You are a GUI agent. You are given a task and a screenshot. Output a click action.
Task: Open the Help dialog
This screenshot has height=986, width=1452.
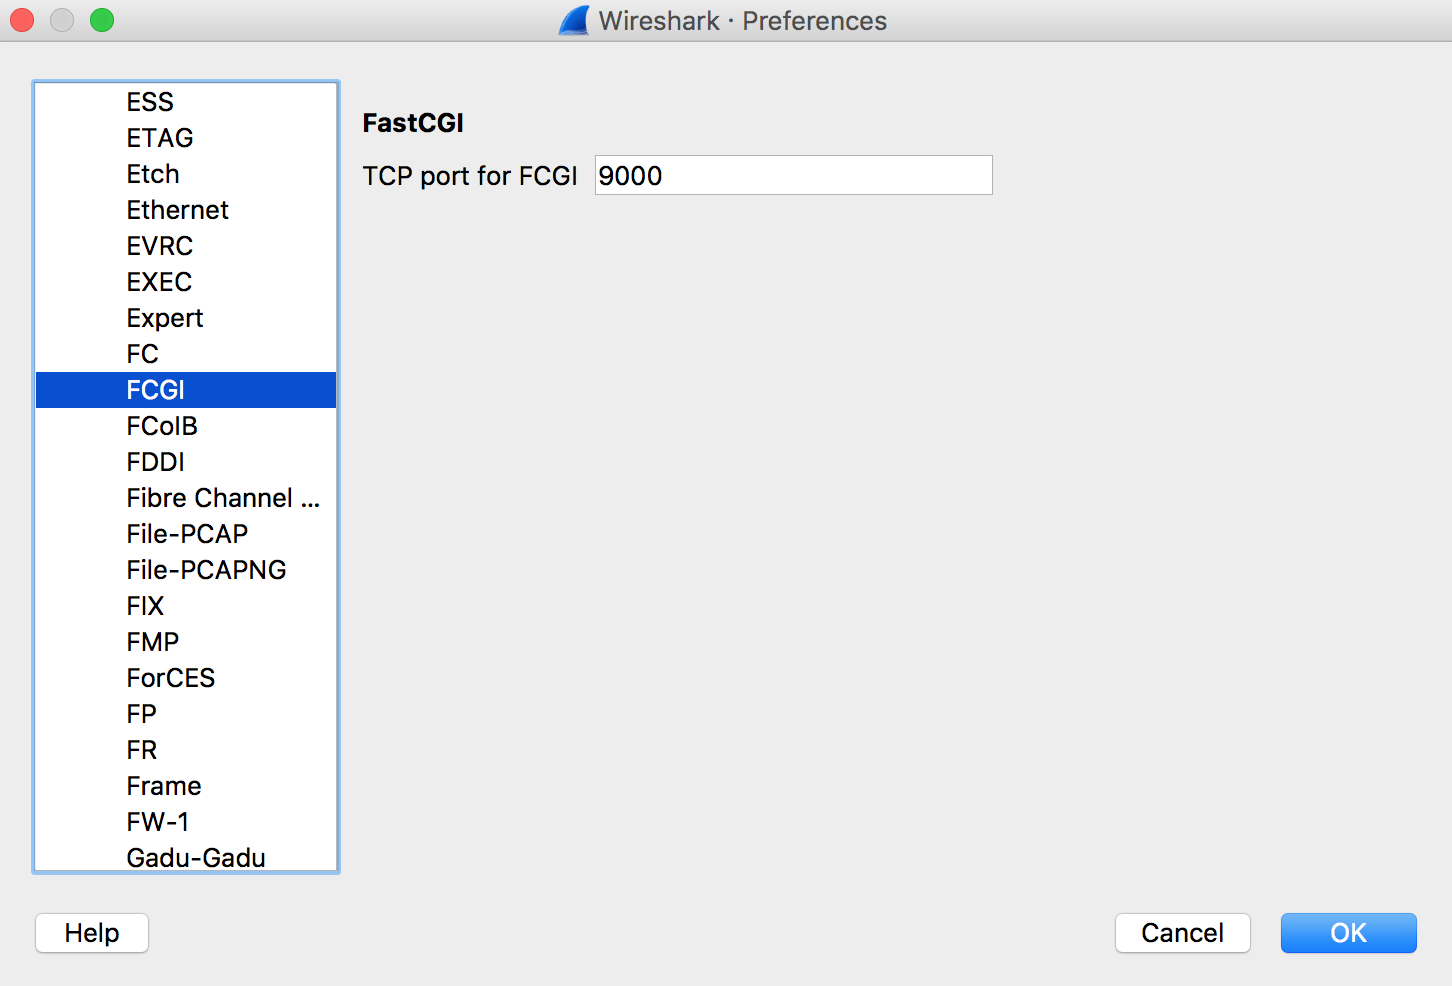point(91,933)
